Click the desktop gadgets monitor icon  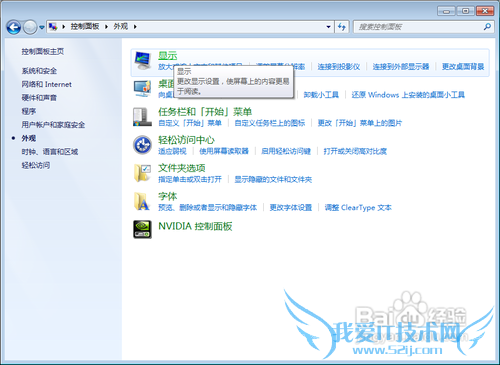[143, 89]
